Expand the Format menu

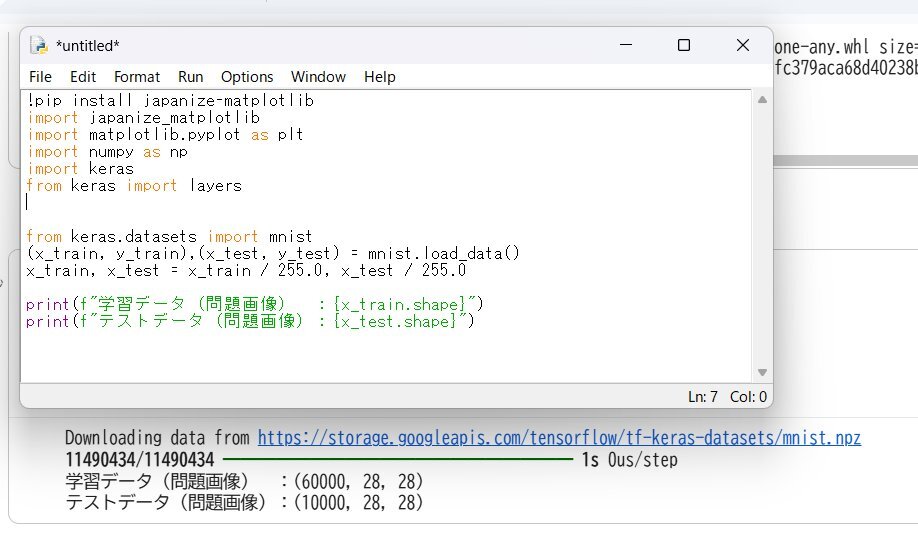point(137,77)
